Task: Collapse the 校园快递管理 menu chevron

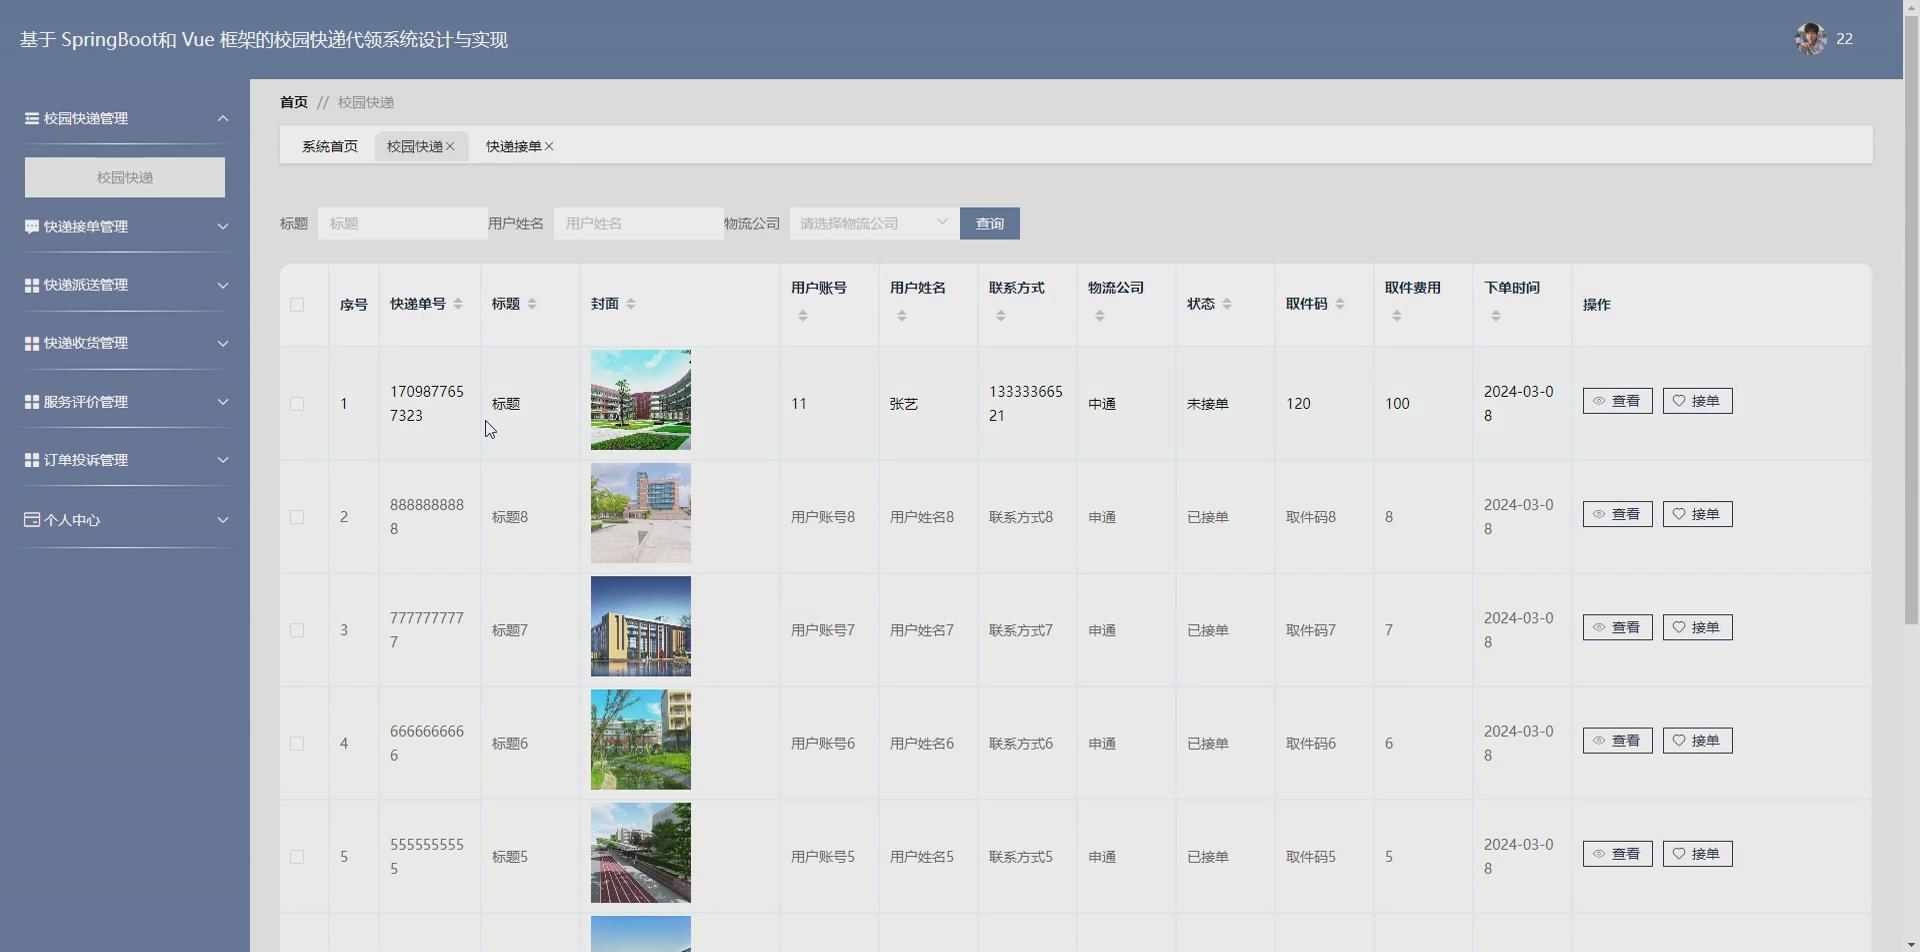Action: pyautogui.click(x=223, y=118)
